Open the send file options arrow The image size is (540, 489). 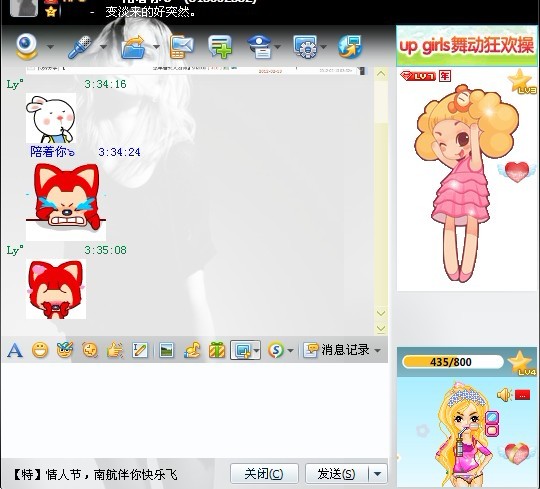(156, 46)
